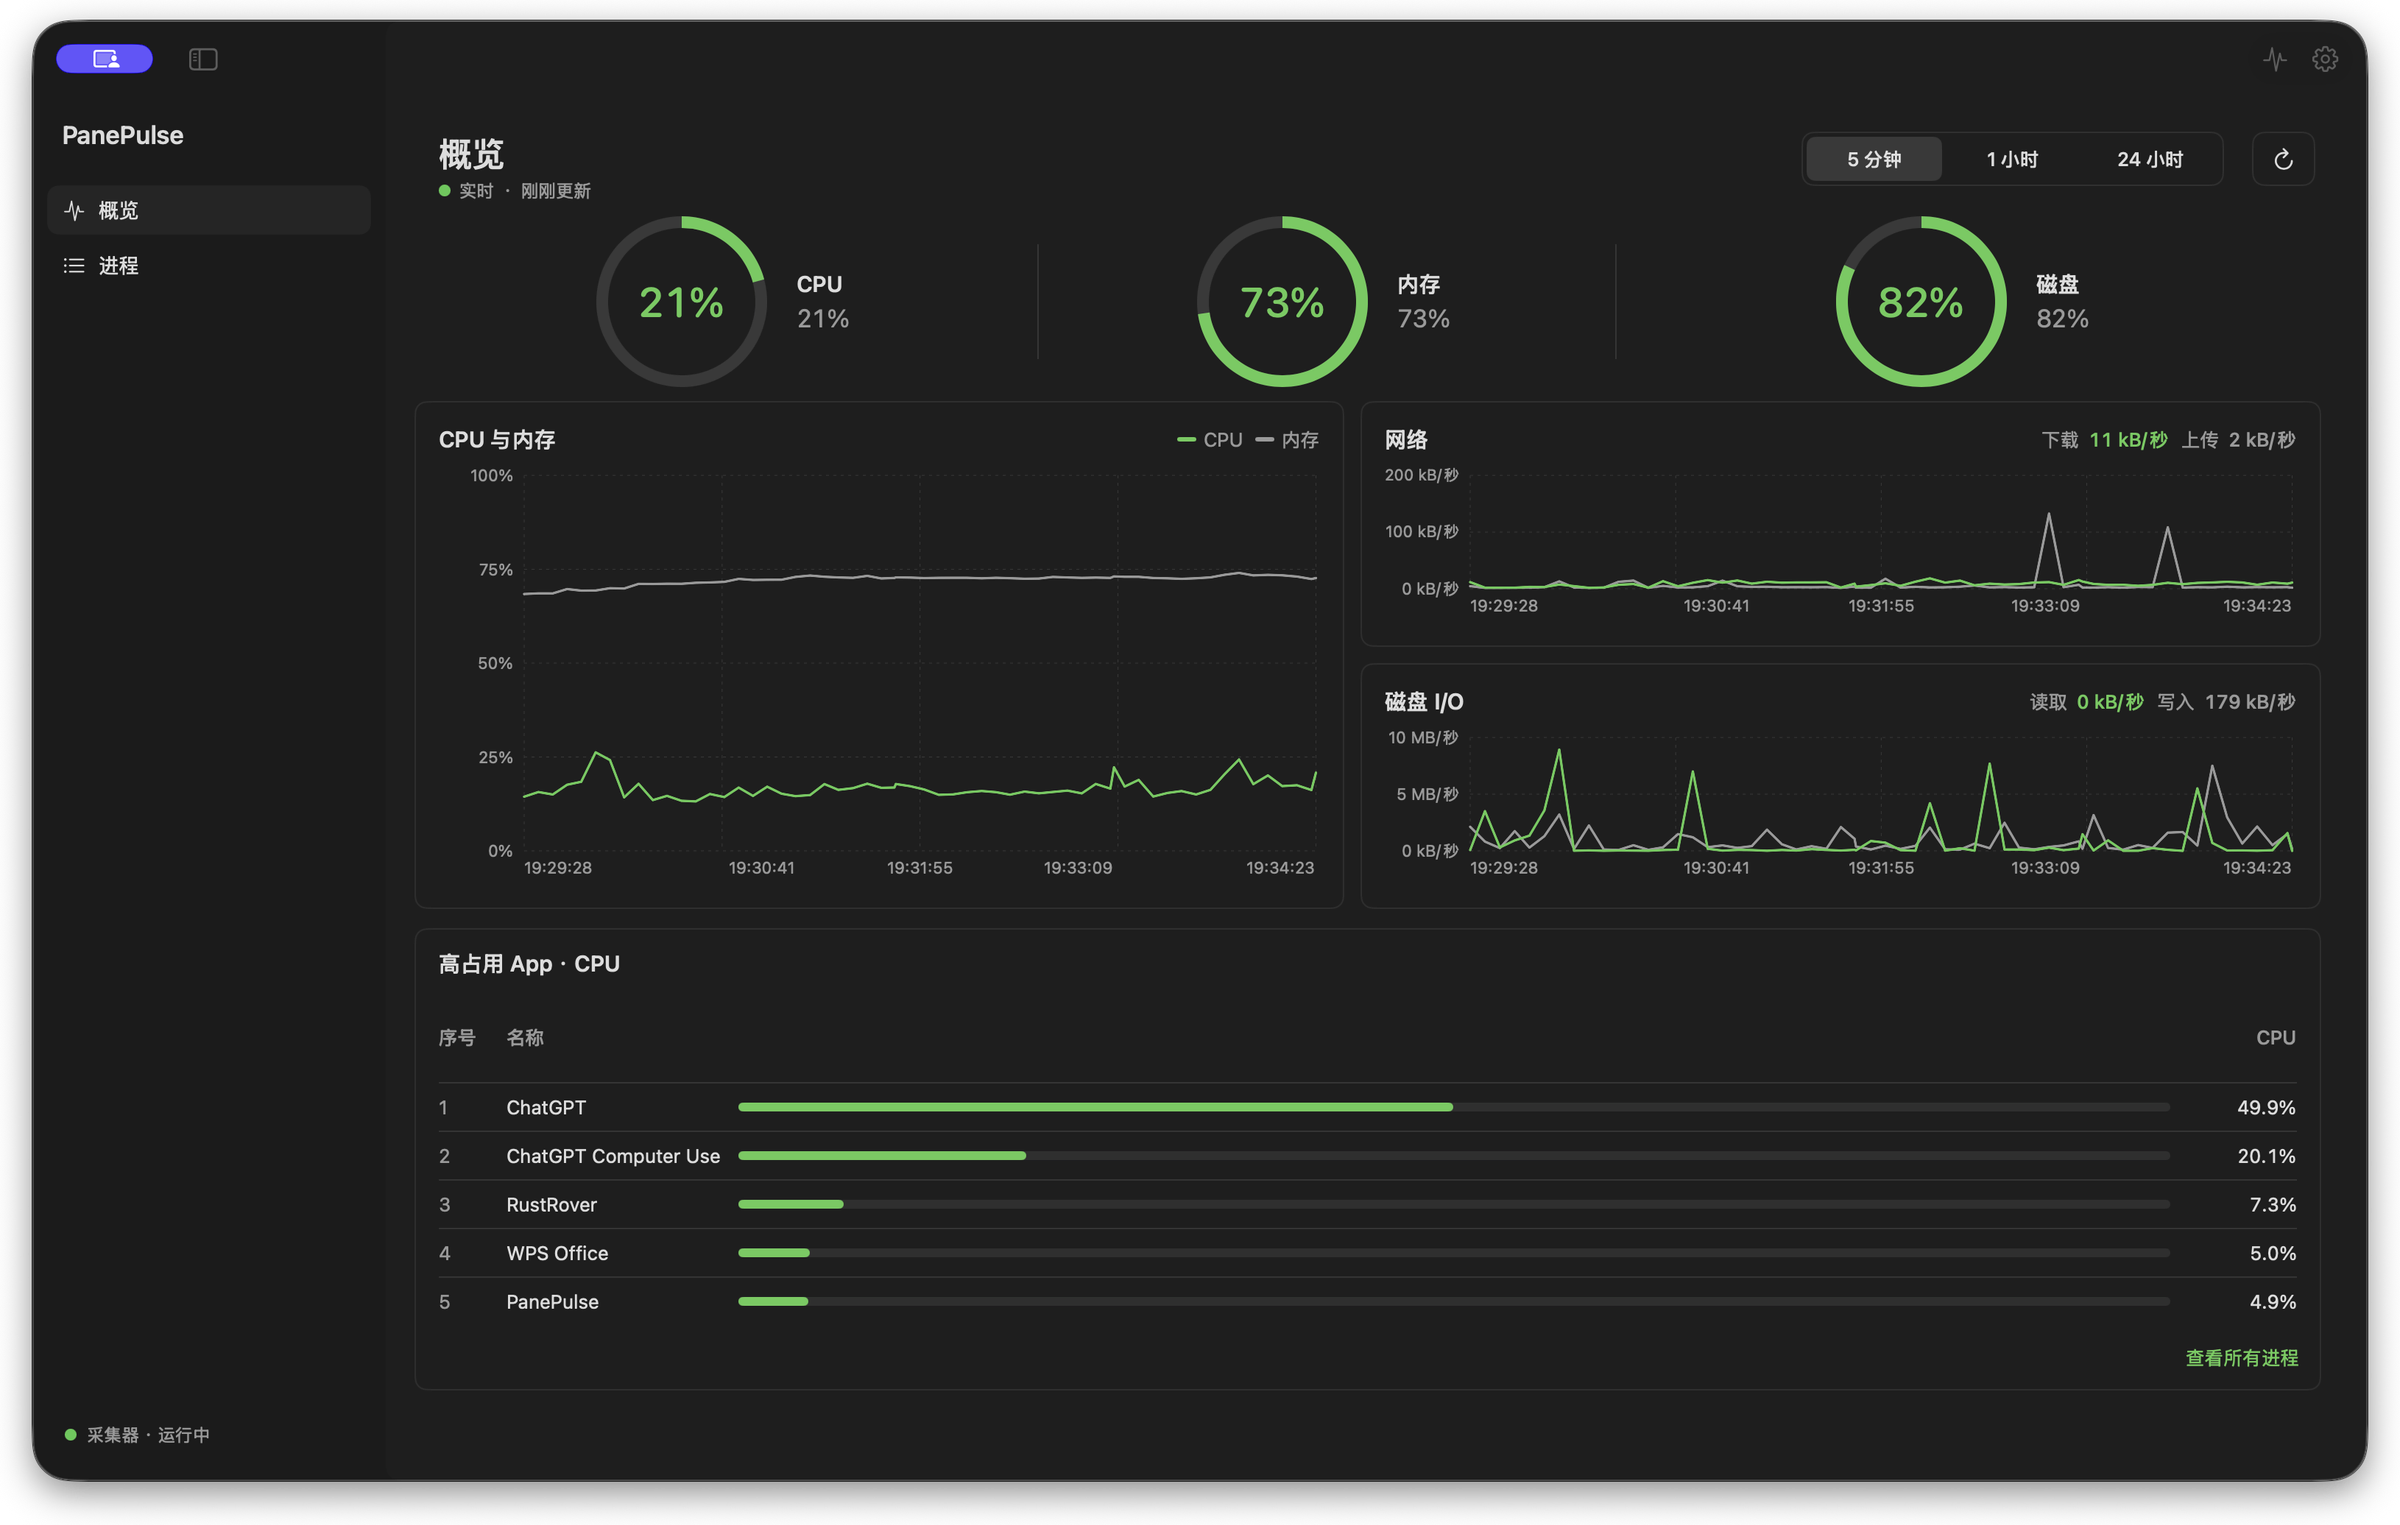Click the 上传 2 kB/秒 network value
Image resolution: width=2400 pixels, height=1525 pixels.
click(2238, 439)
